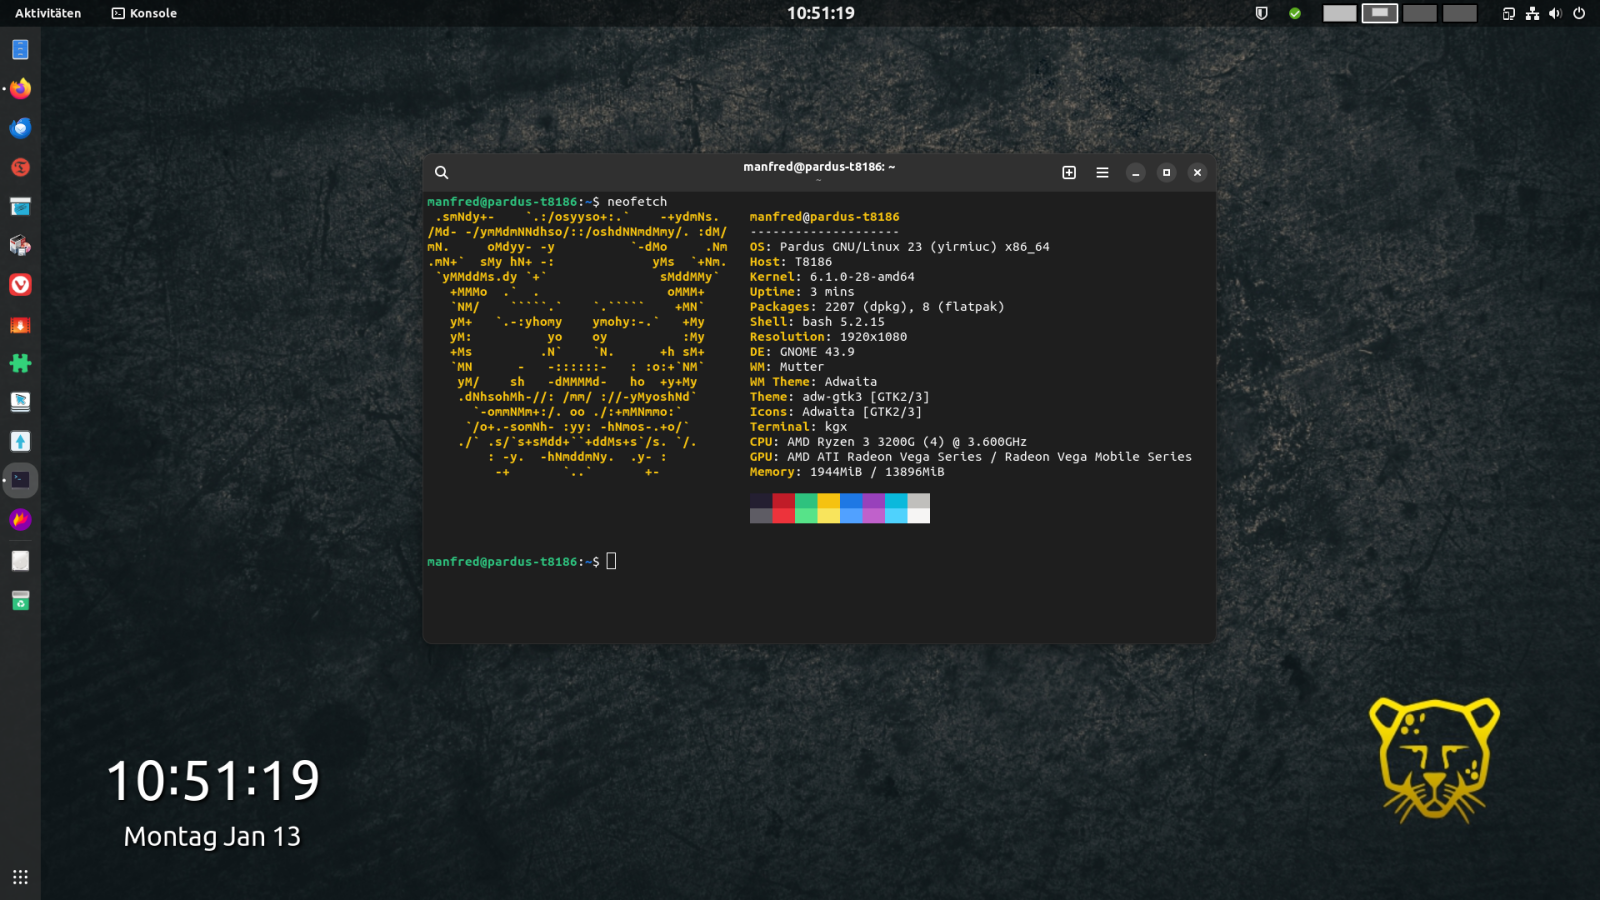Switch to the first workspace
This screenshot has height=900, width=1600.
click(1339, 13)
